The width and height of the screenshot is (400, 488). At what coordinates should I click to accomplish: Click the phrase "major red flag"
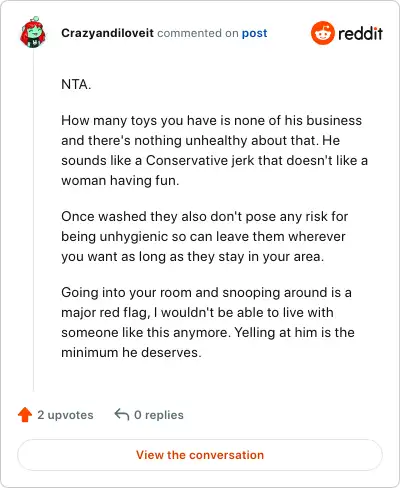[x=104, y=313]
